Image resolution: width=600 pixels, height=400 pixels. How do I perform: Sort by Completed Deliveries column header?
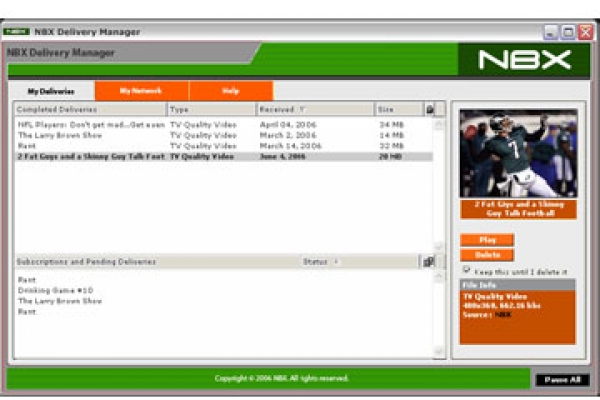(90, 109)
